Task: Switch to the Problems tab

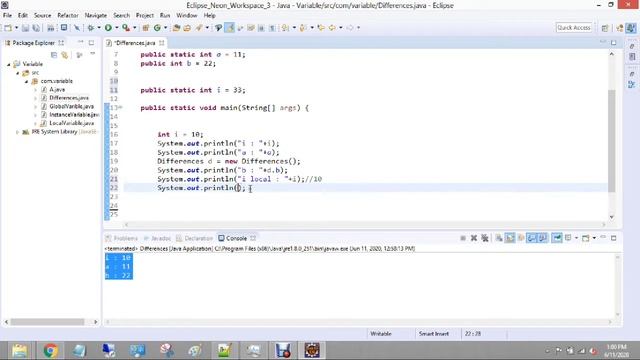Action: point(122,238)
